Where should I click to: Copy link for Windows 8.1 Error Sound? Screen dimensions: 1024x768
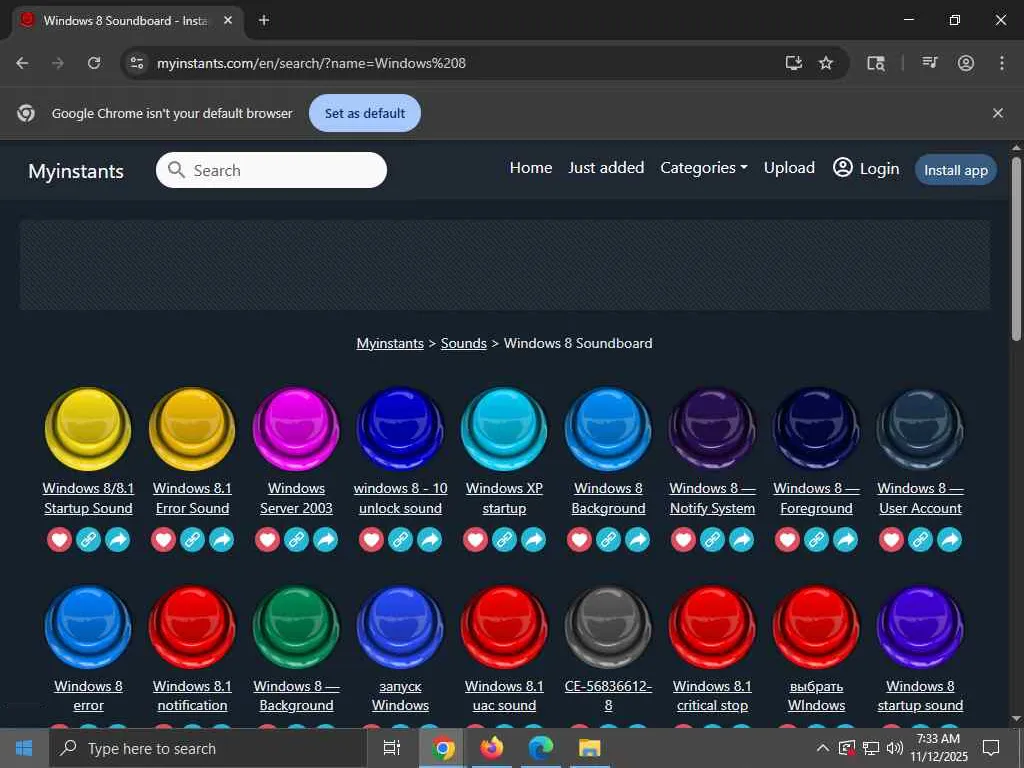click(192, 539)
